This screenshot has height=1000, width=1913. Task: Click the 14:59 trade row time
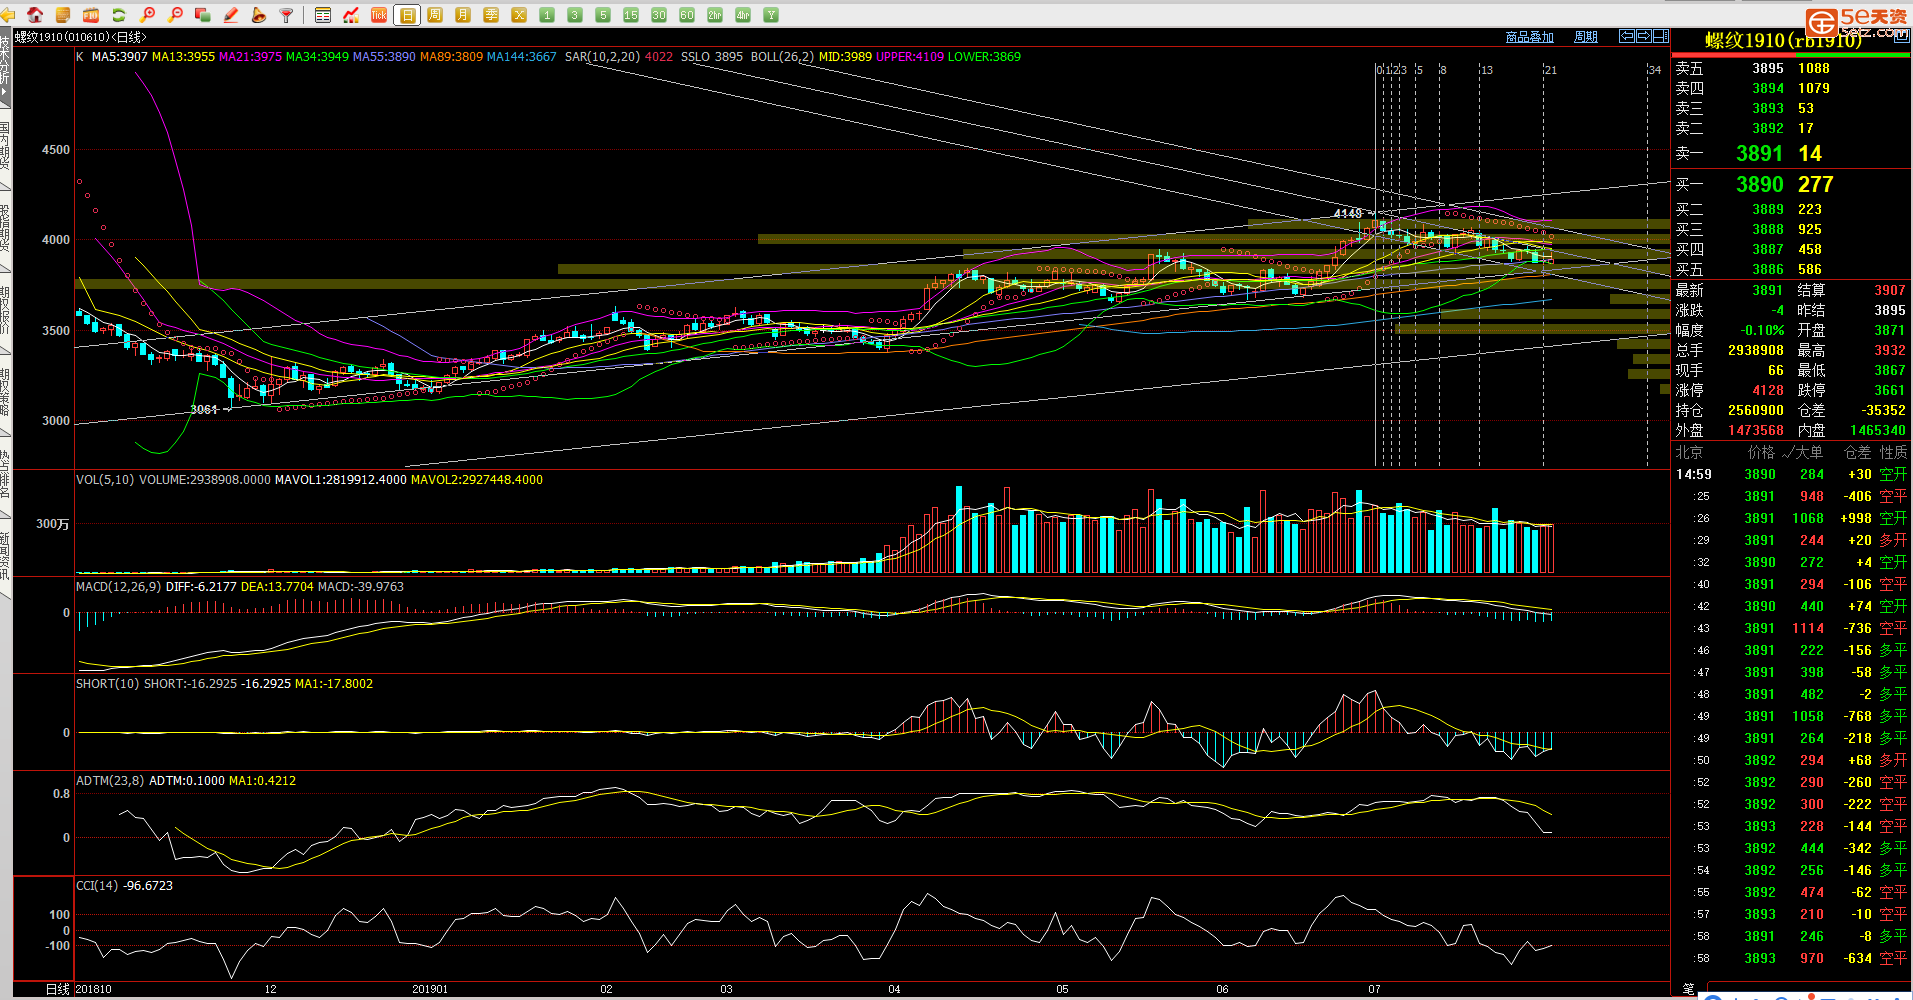click(1693, 474)
